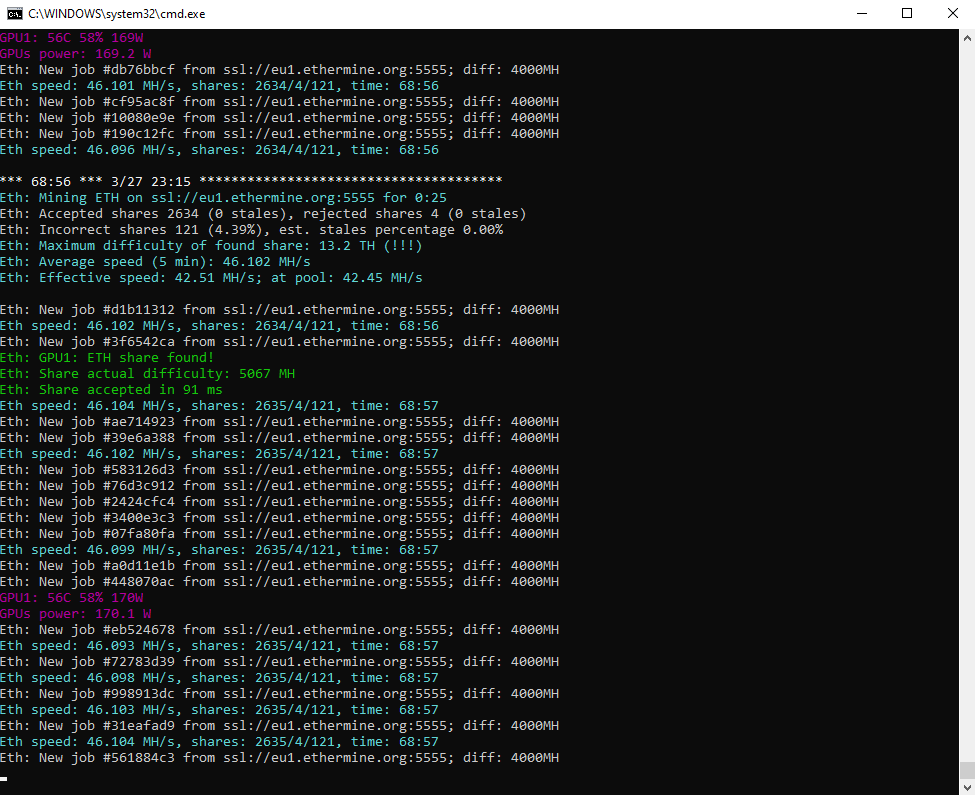Click the line 'GPU1: 56C 58% 169W'
Viewport: 975px width, 795px height.
click(x=72, y=38)
